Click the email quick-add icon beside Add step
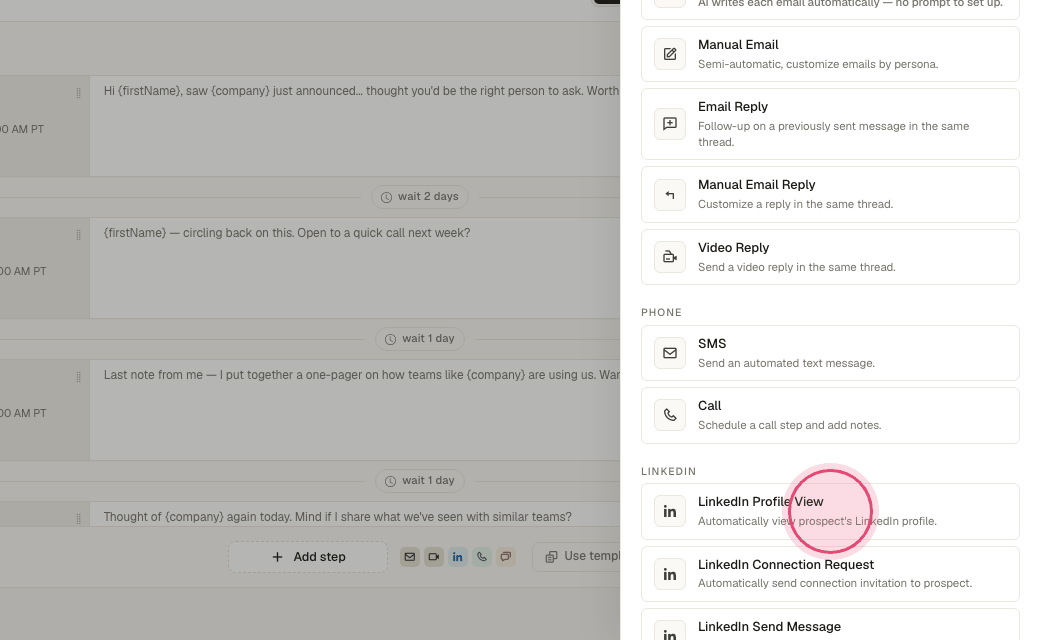 tap(410, 557)
